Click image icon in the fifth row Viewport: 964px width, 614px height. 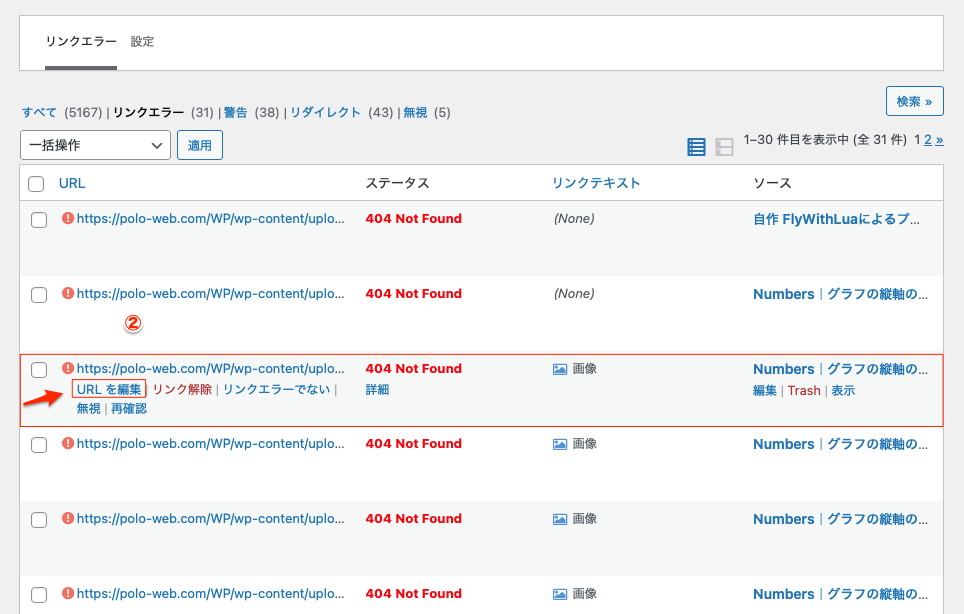[x=560, y=519]
